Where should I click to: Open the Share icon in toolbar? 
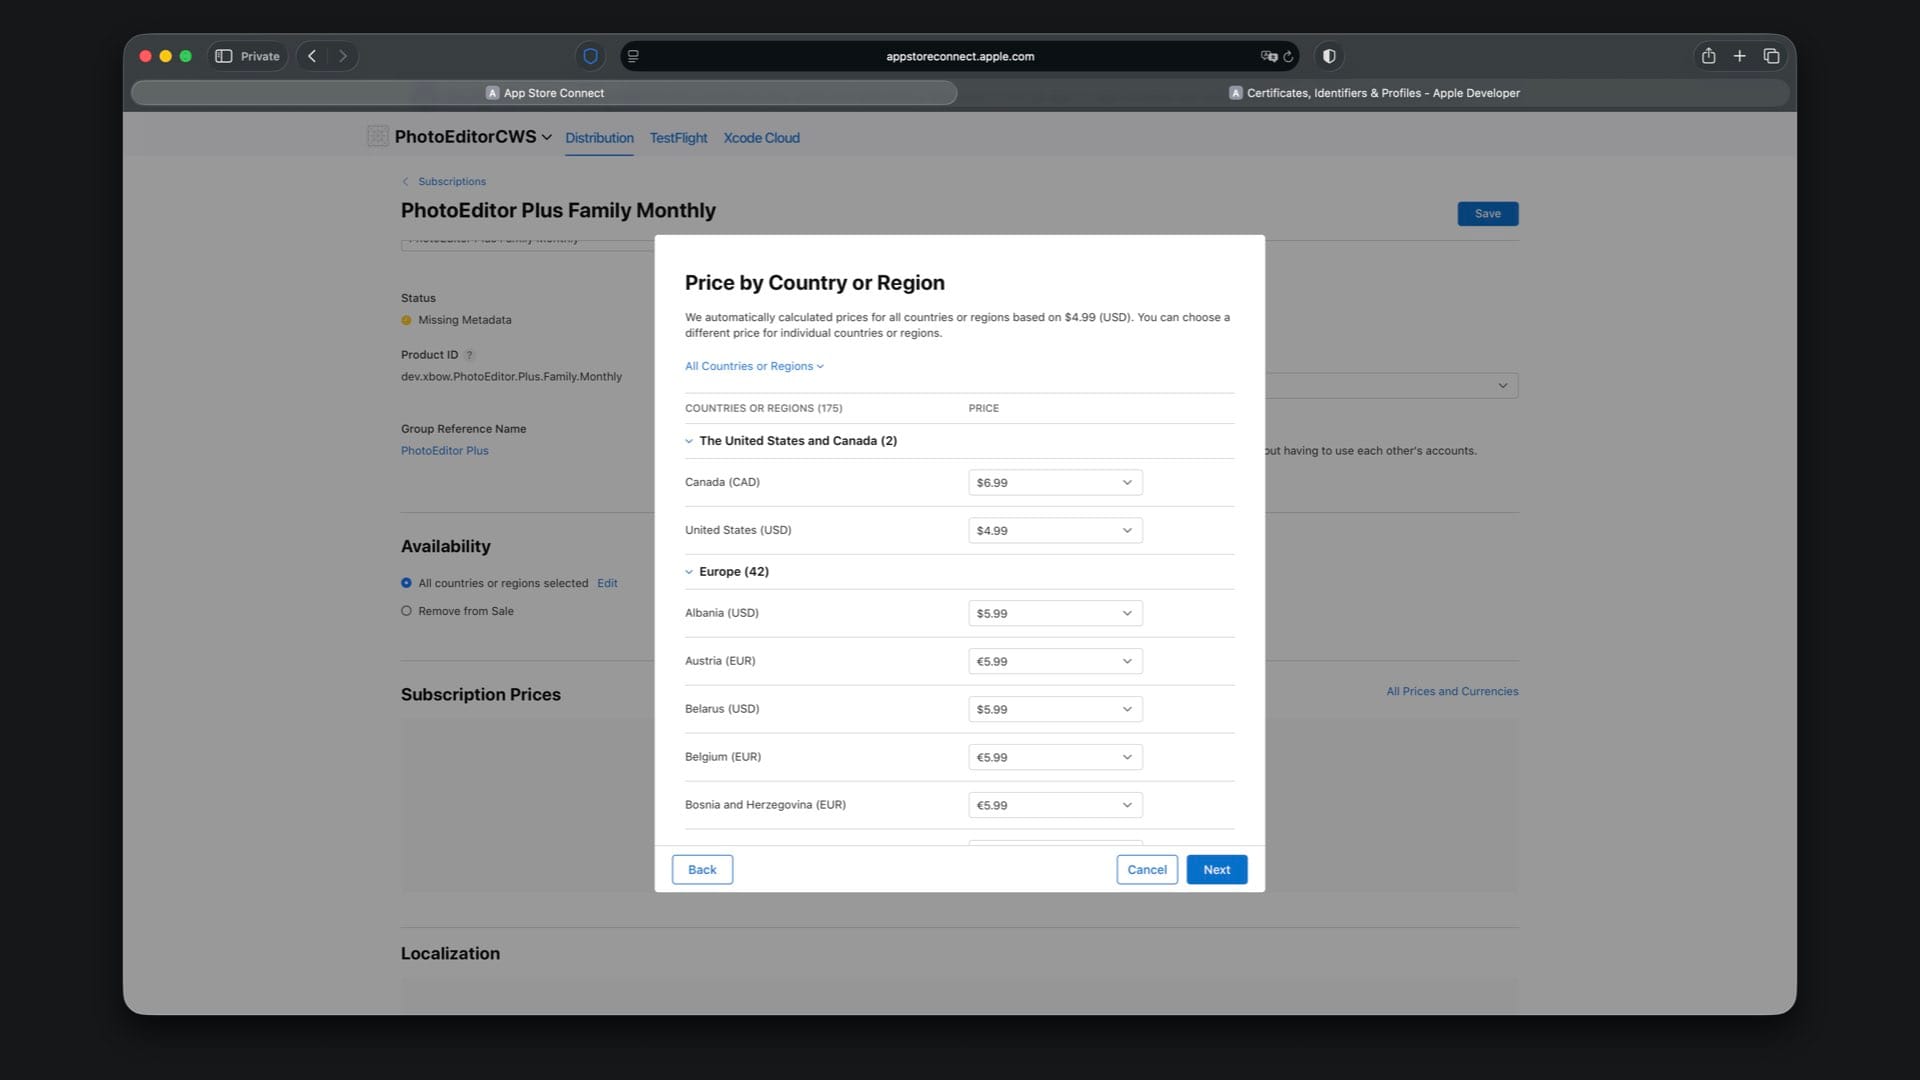click(1708, 56)
